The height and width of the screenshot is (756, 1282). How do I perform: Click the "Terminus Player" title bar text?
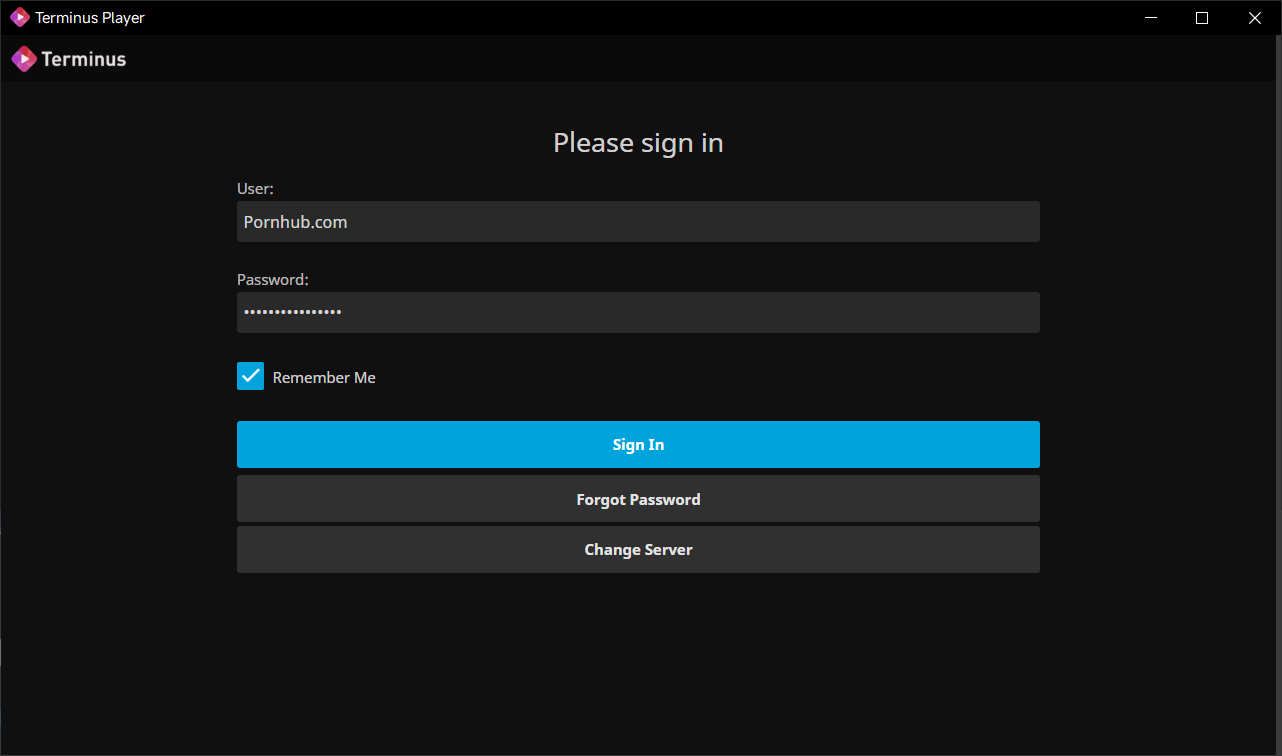click(x=90, y=18)
